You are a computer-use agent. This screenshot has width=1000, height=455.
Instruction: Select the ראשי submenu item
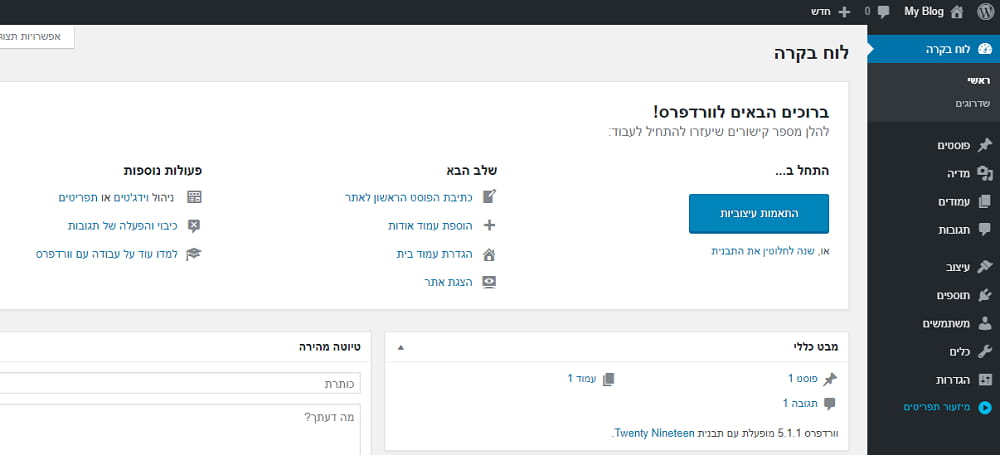pyautogui.click(x=978, y=81)
